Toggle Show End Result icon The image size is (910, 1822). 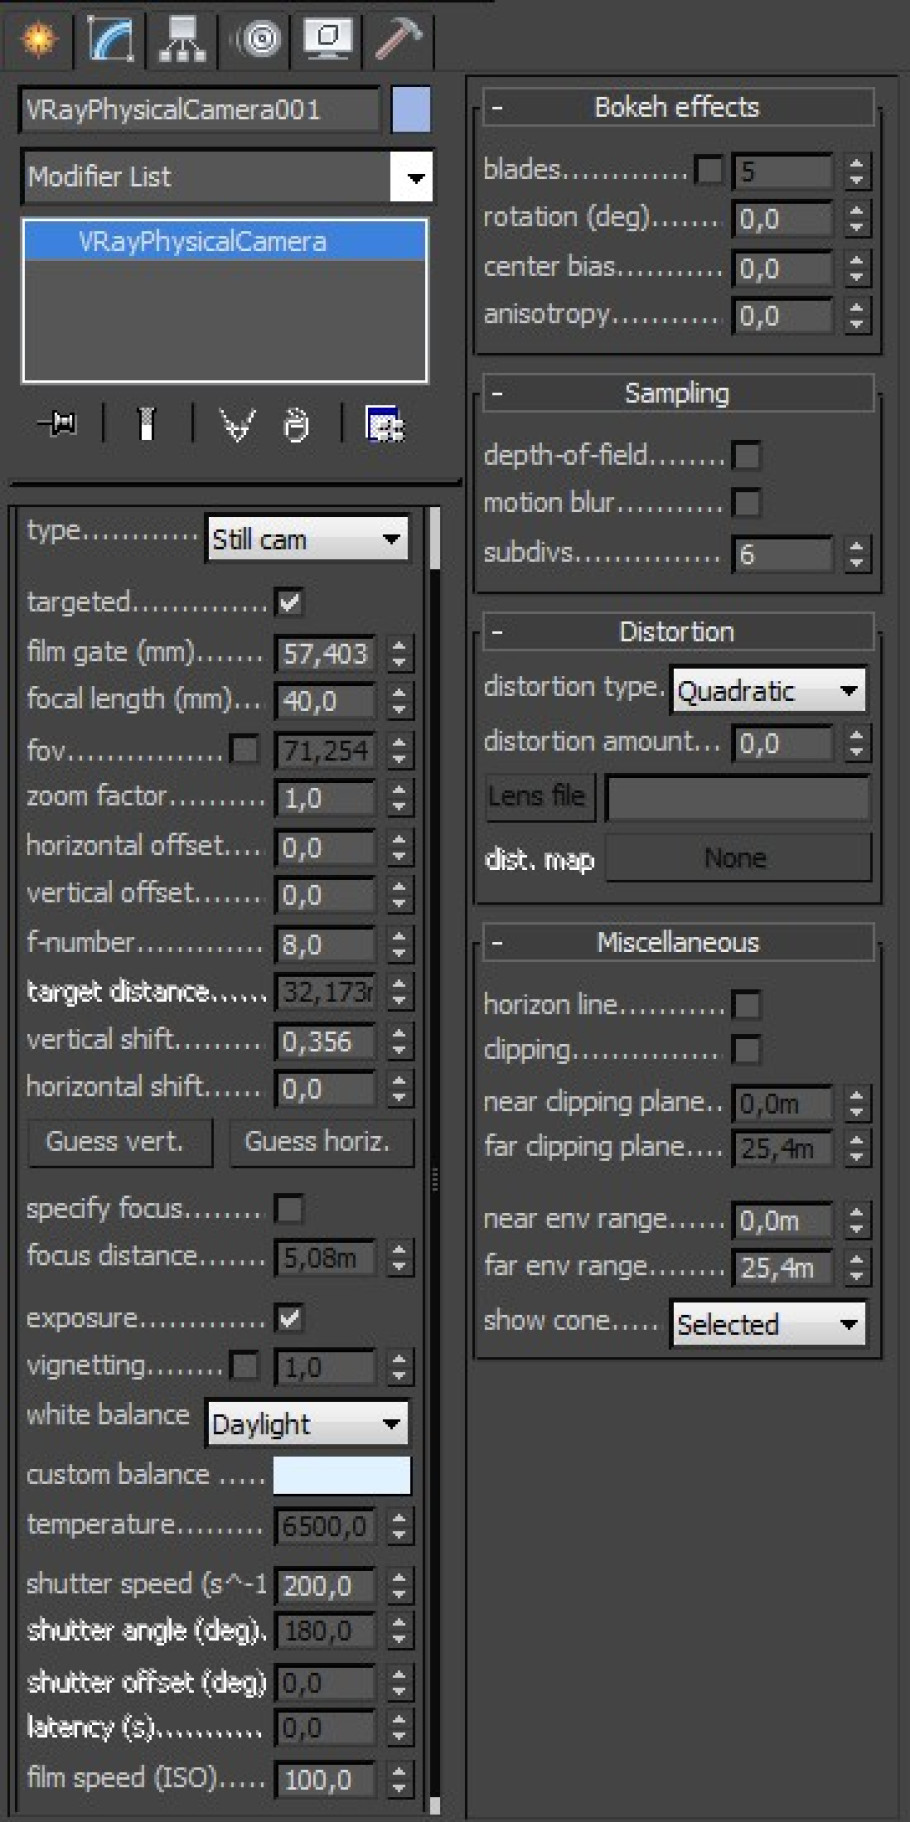tap(147, 424)
